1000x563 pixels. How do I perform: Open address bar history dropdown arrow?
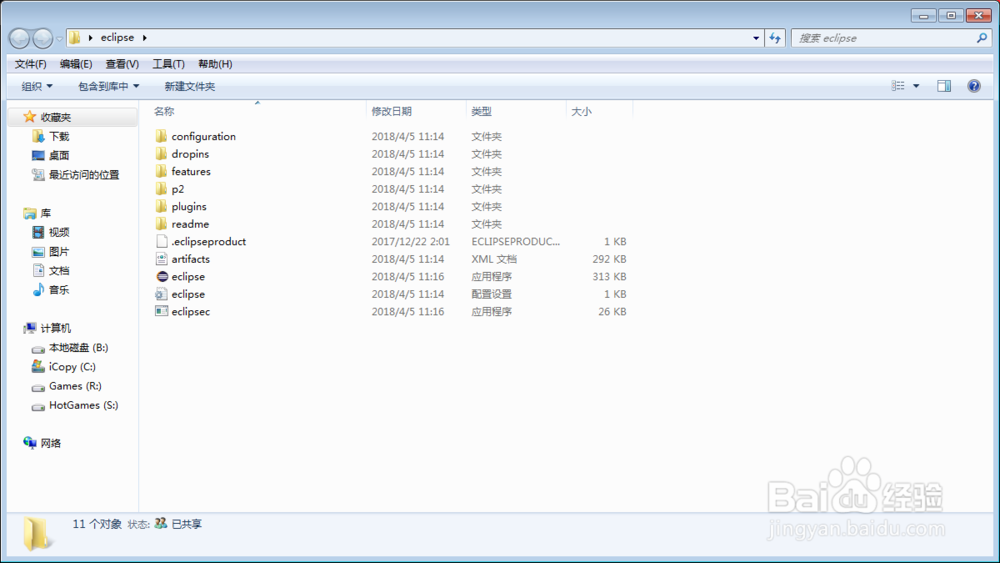[756, 38]
